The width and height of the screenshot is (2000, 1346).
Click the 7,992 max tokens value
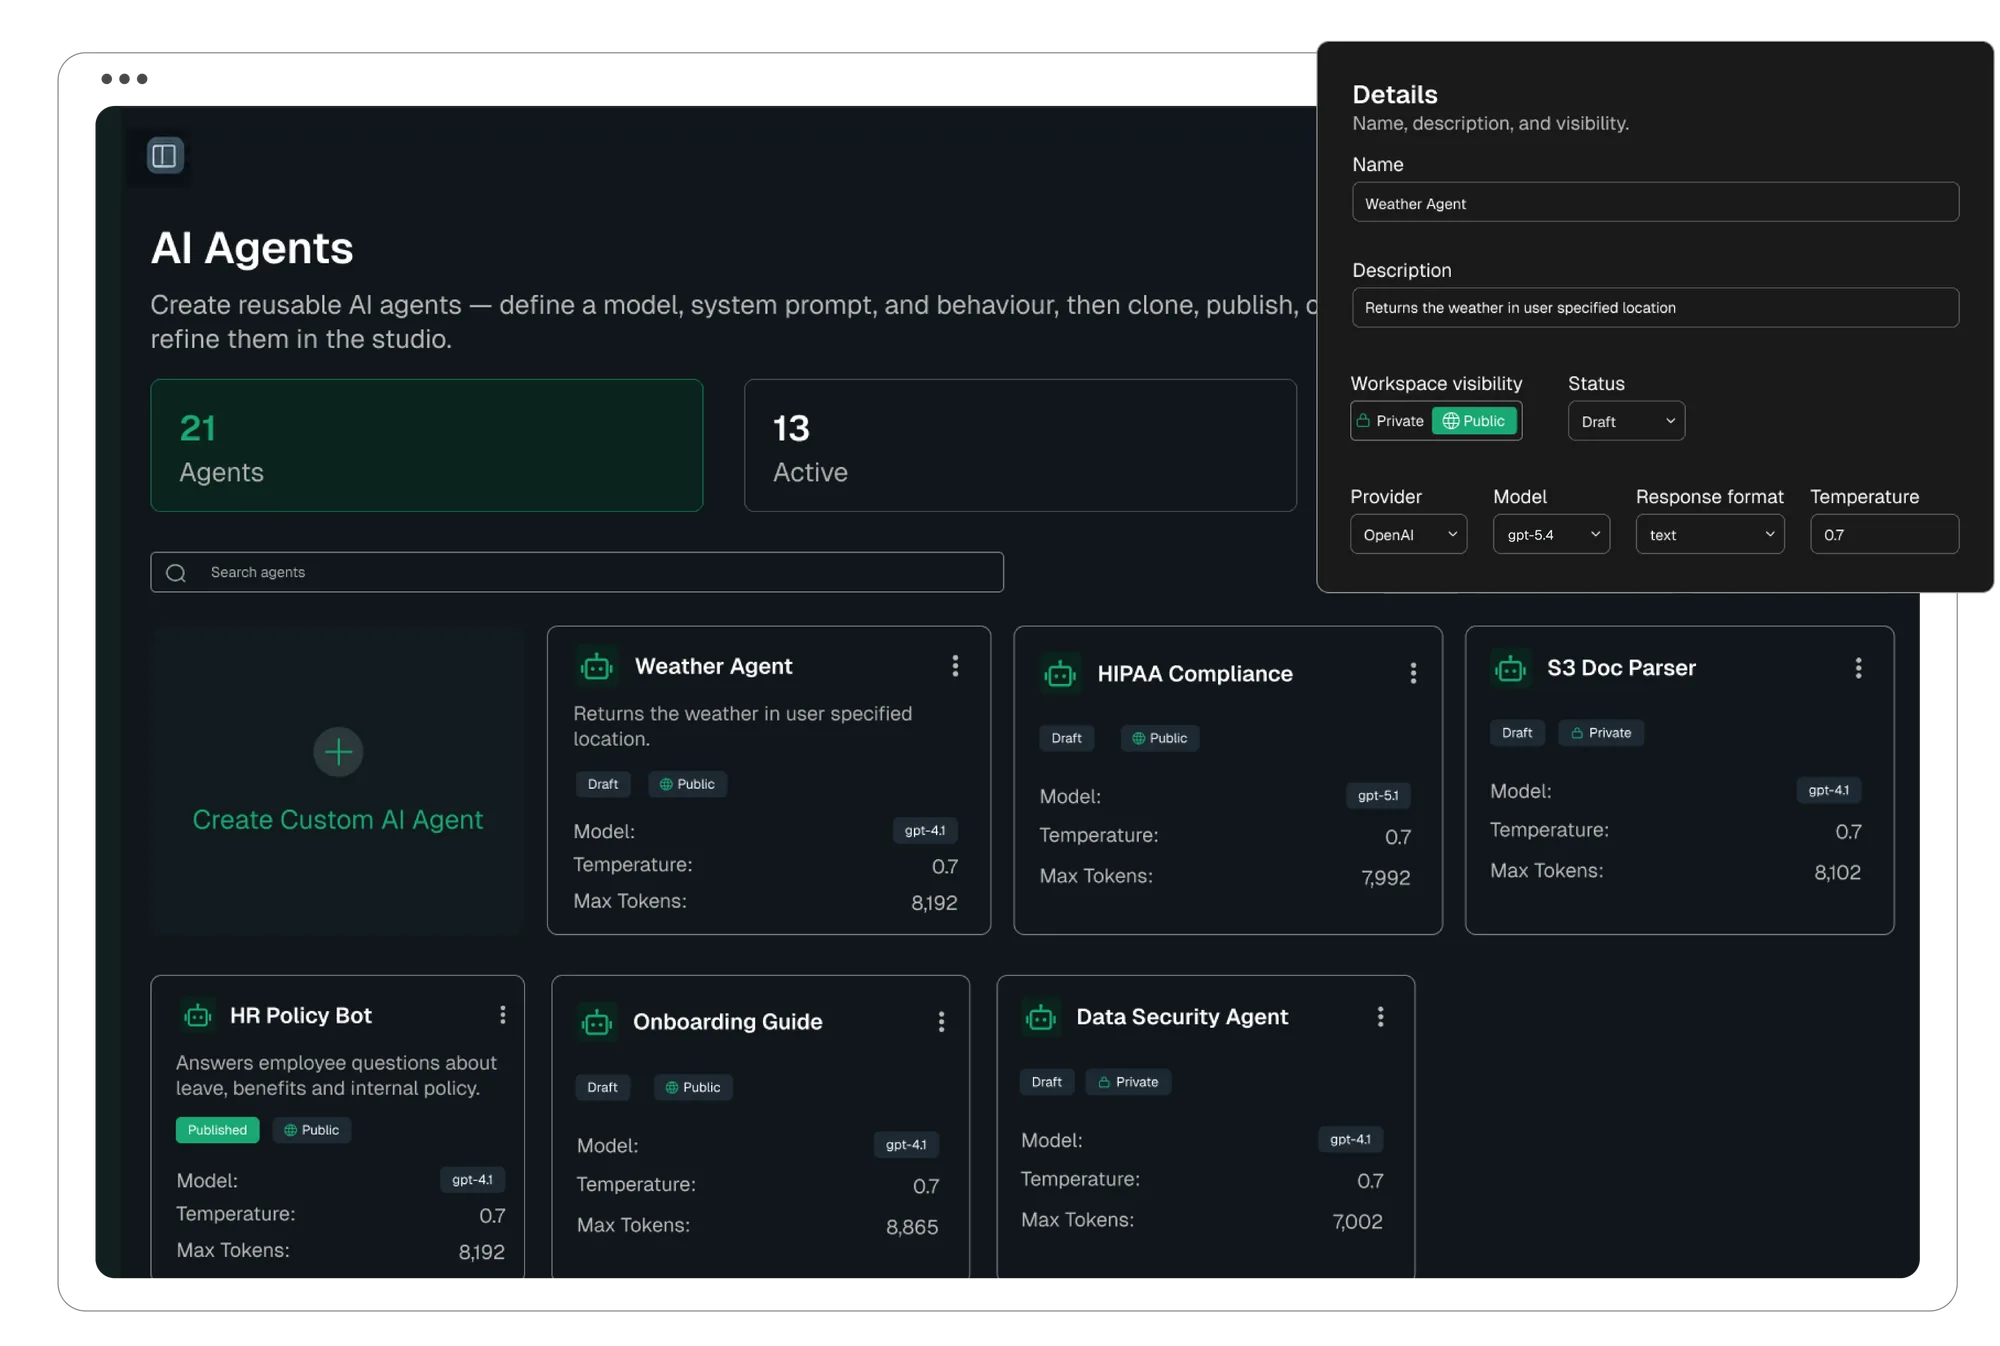1386,878
